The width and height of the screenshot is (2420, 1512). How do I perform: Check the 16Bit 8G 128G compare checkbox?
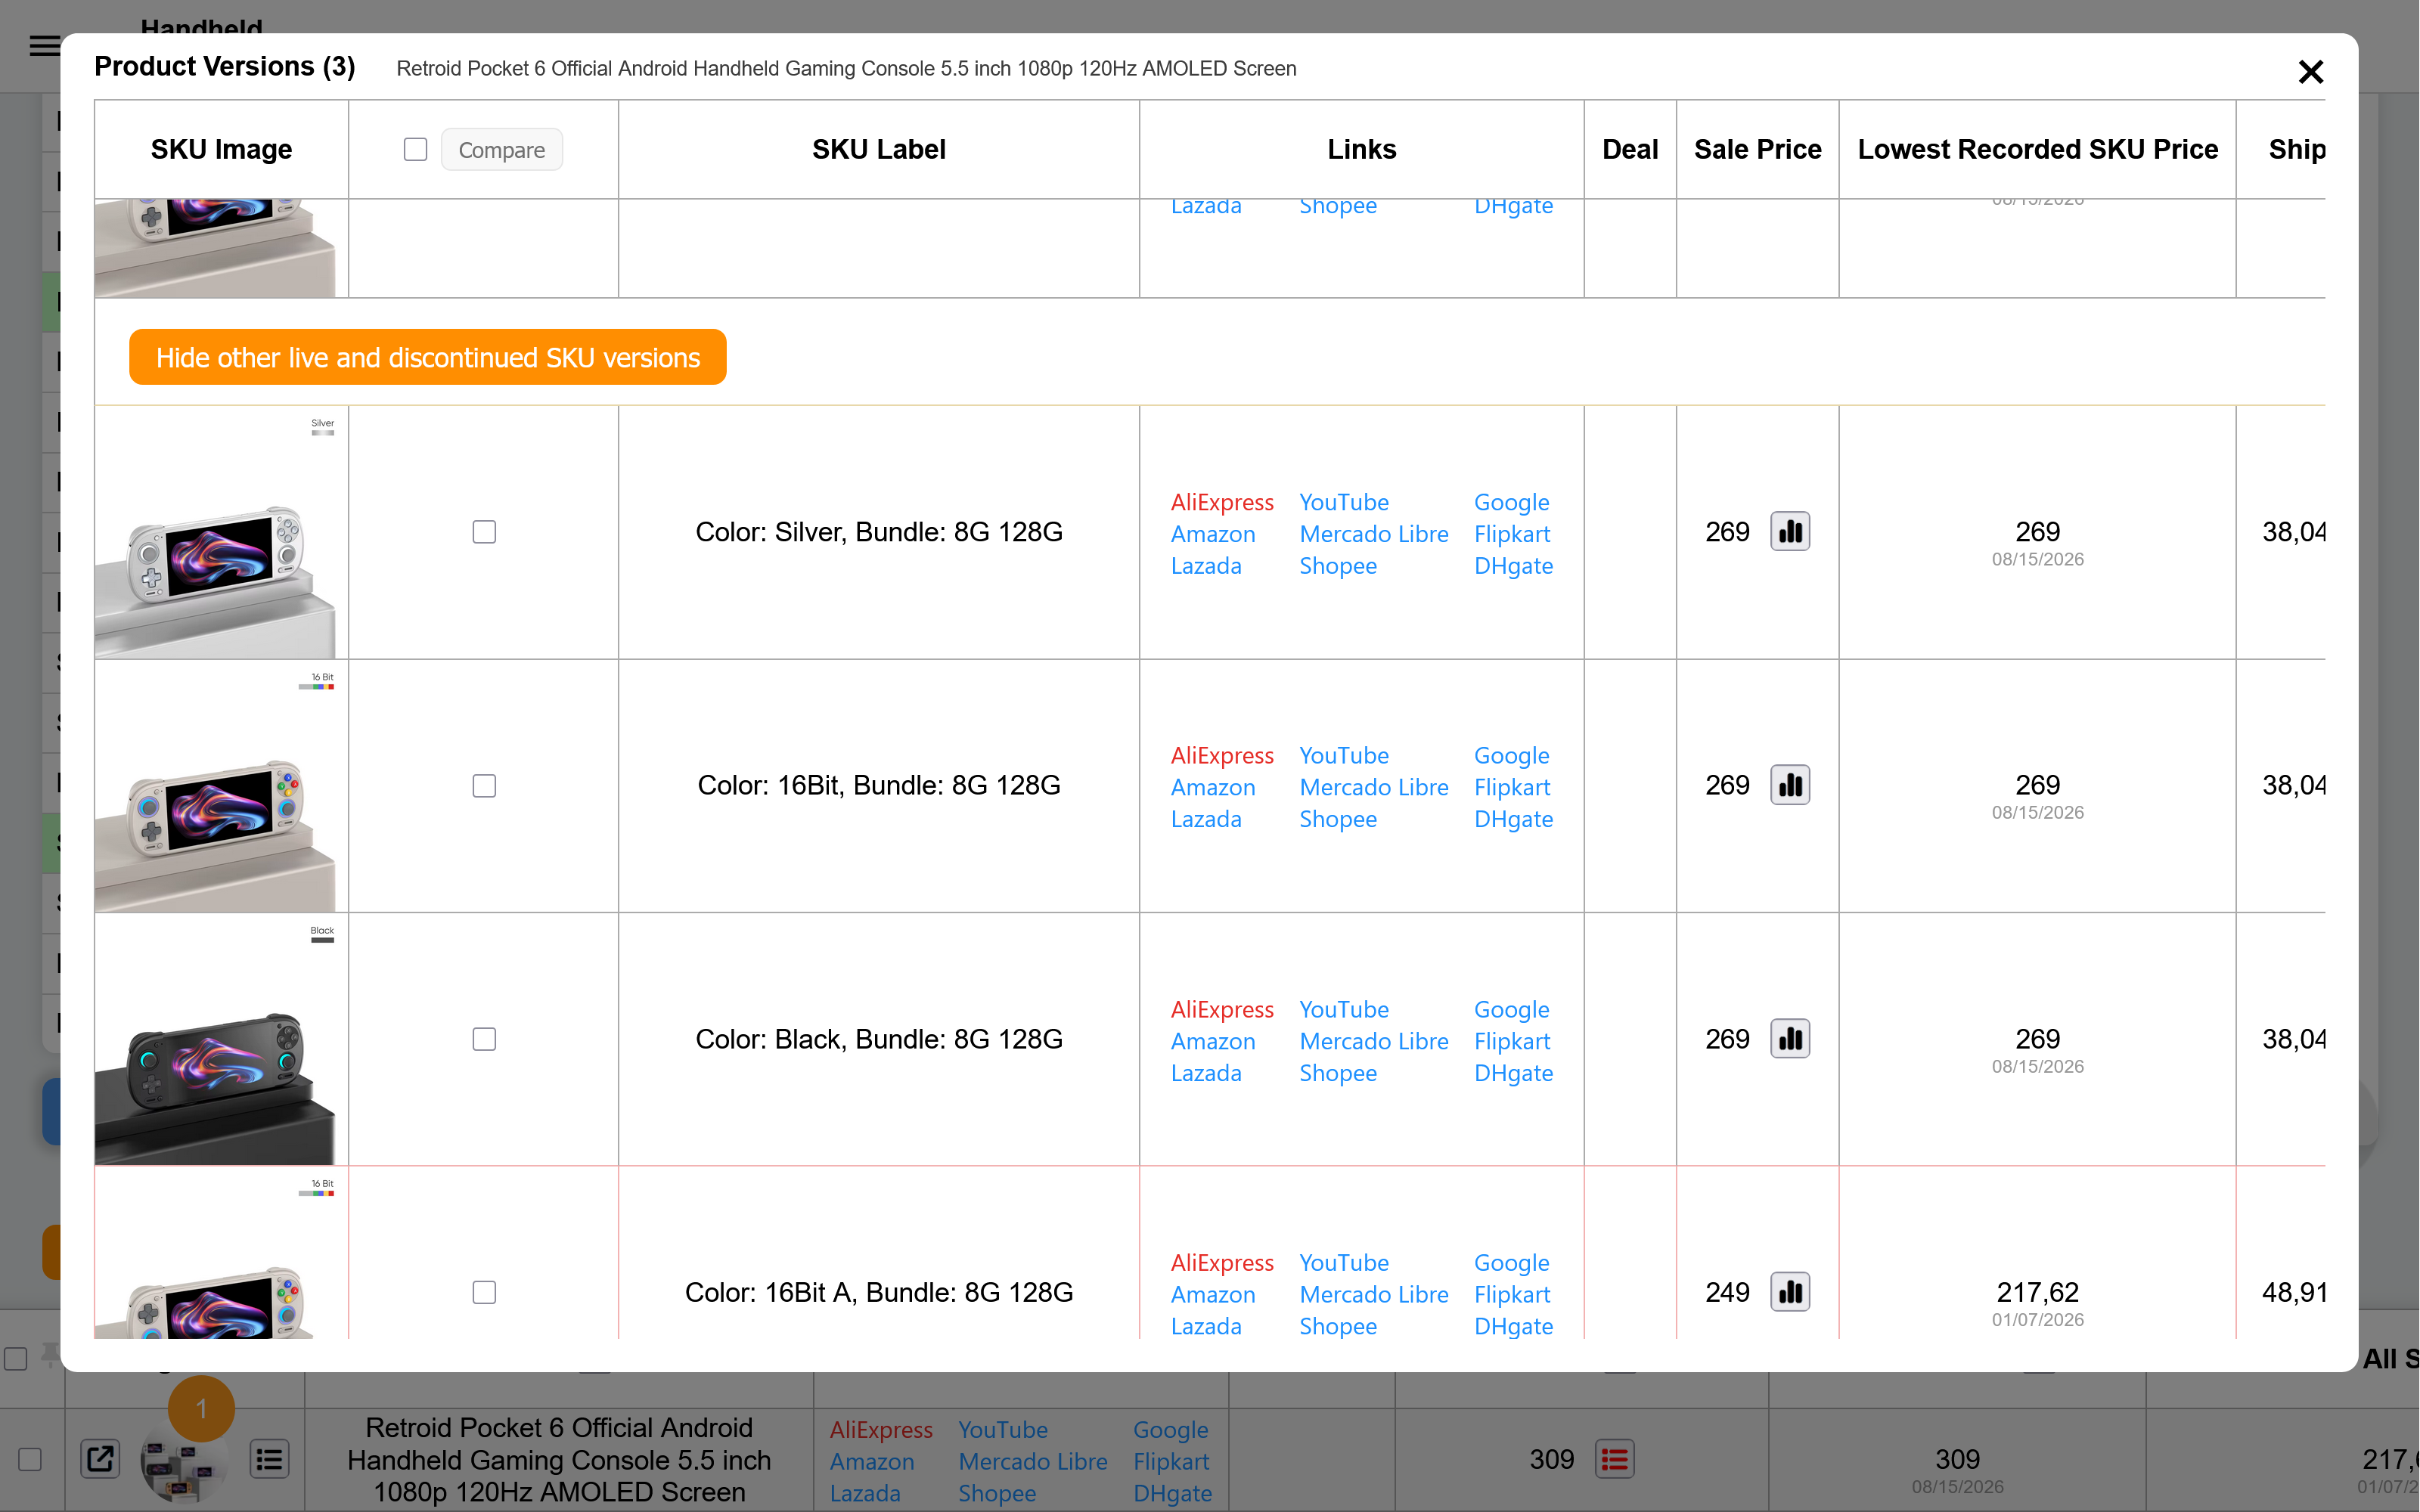pyautogui.click(x=484, y=786)
